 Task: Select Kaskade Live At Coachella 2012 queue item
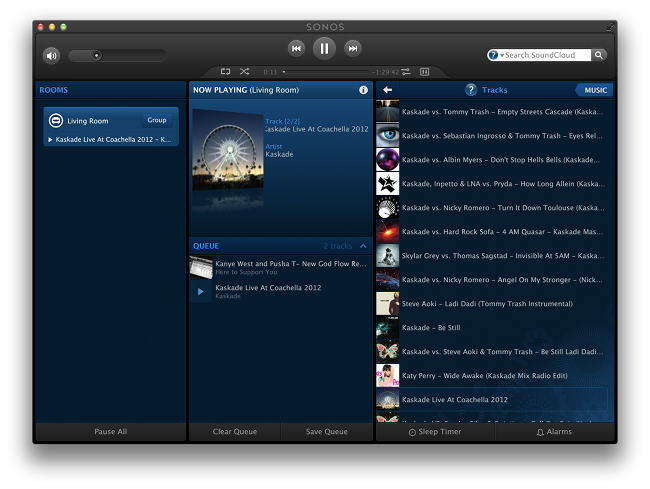pos(281,291)
